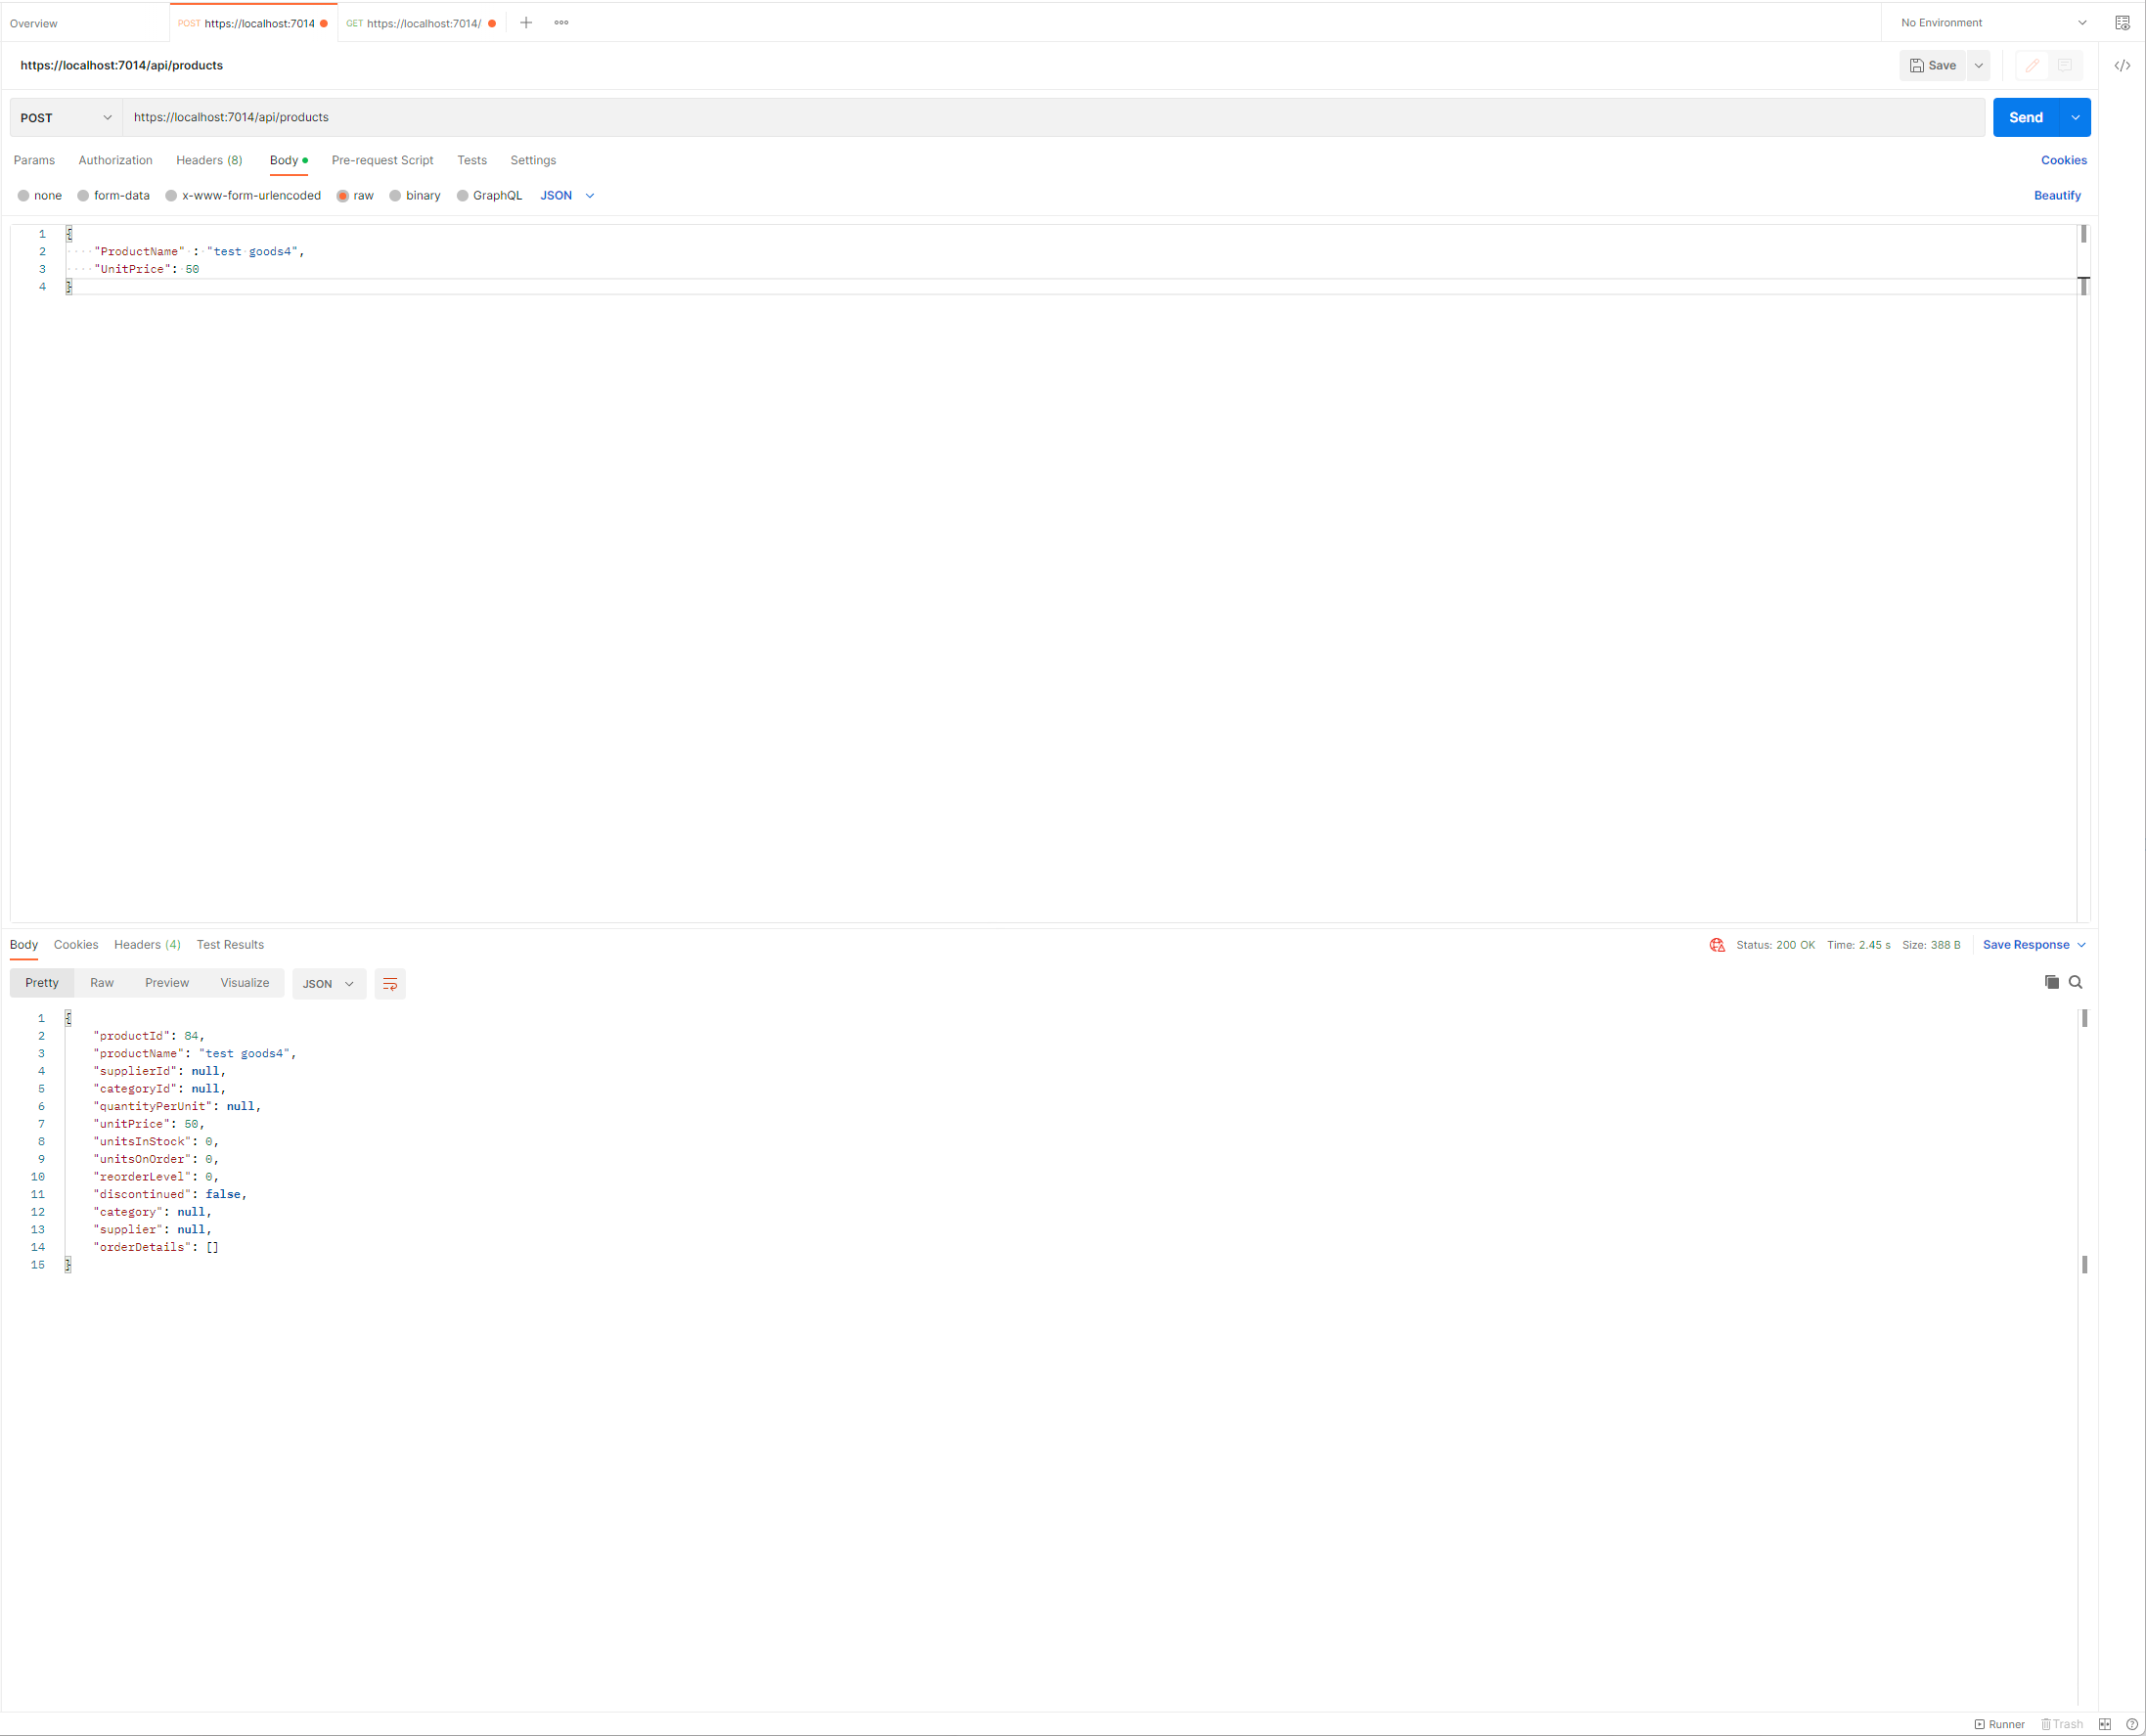Viewport: 2146px width, 1736px height.
Task: Select the form-data body option
Action: 84,196
